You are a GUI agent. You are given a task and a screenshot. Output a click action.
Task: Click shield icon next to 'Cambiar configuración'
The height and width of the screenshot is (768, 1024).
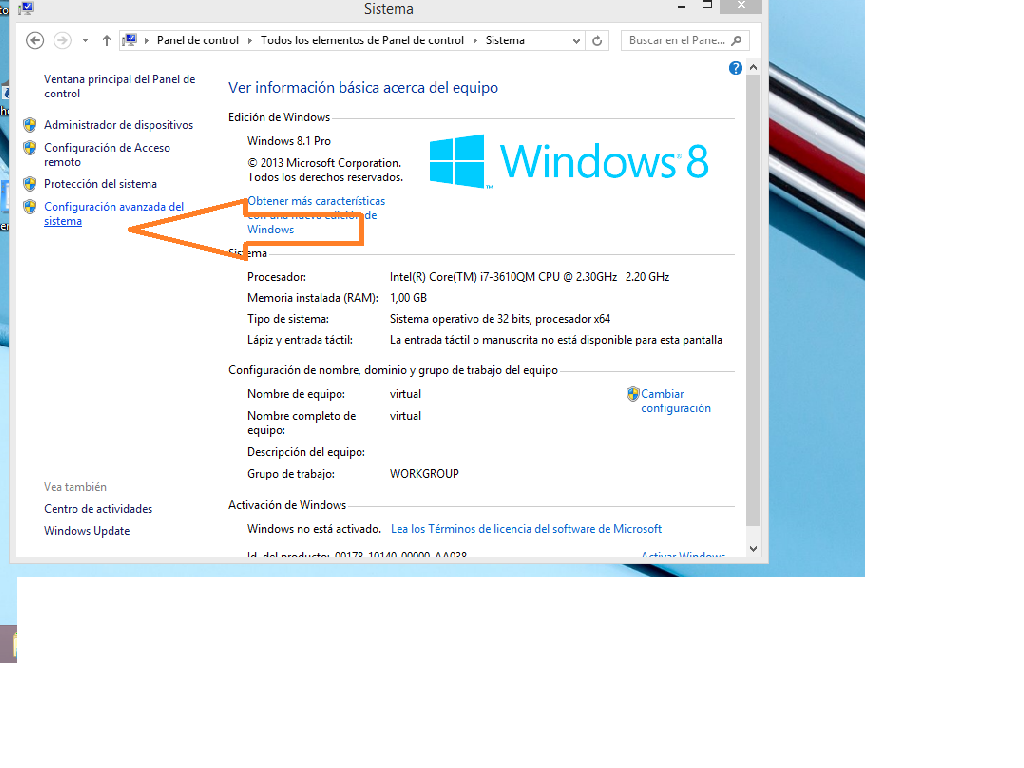tap(633, 394)
